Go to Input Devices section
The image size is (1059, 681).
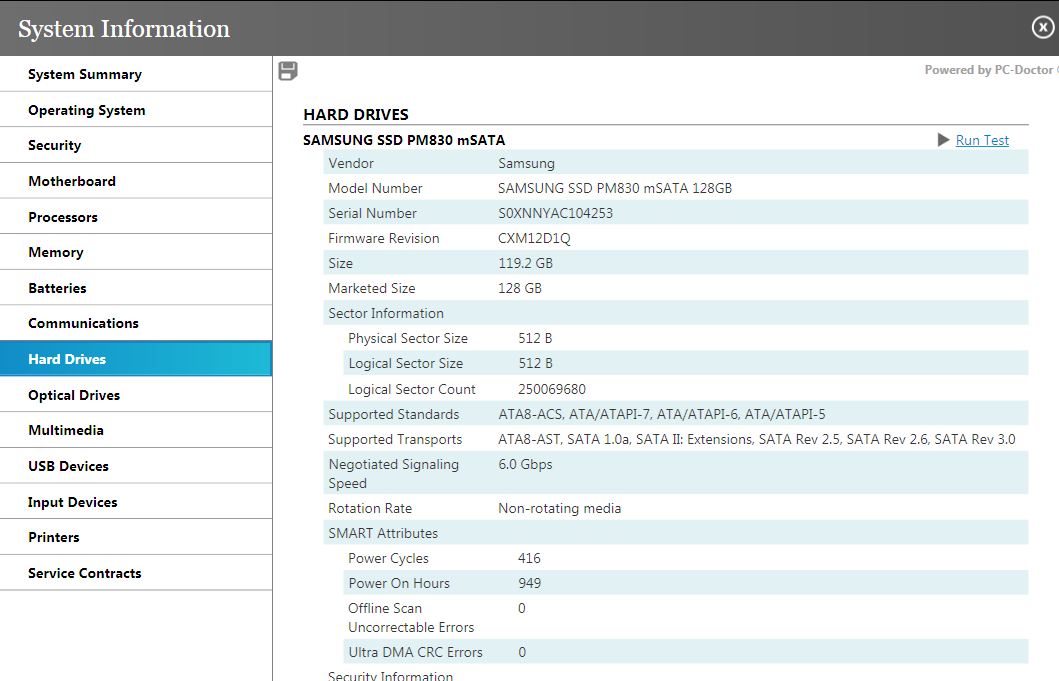point(136,502)
